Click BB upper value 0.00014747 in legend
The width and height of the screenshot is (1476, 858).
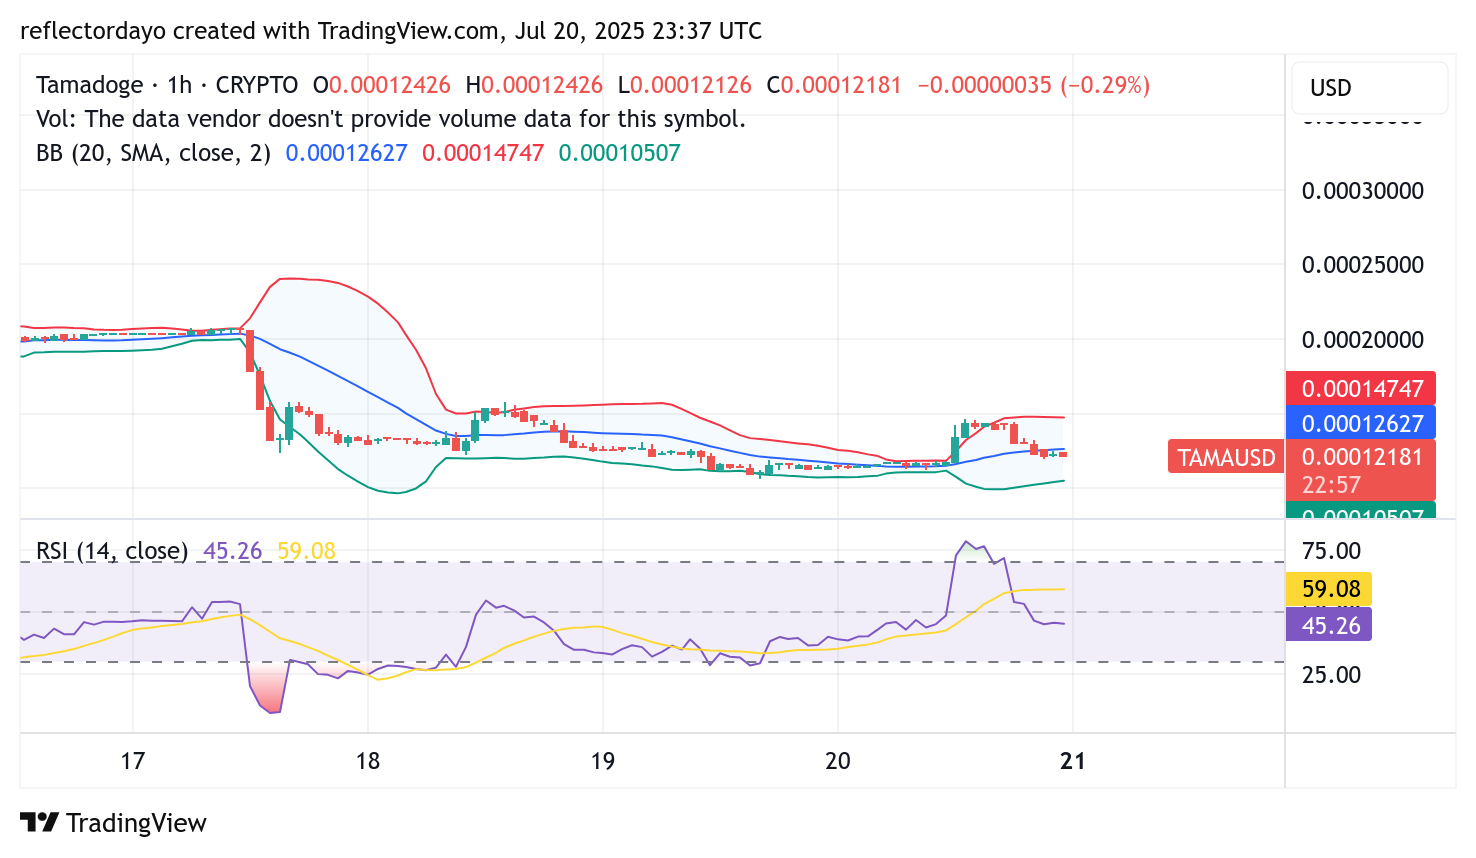[x=483, y=153]
